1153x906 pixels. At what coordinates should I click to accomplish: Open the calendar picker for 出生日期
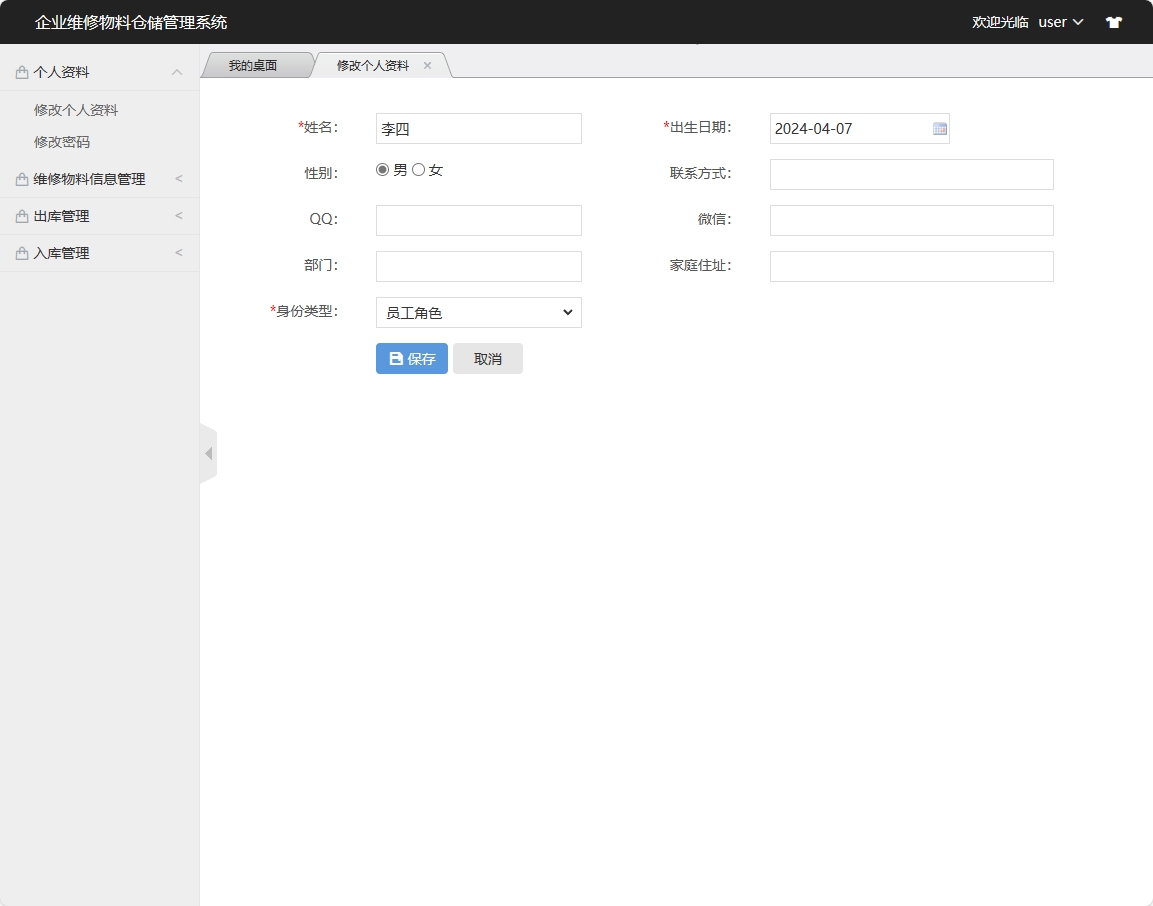pos(938,128)
